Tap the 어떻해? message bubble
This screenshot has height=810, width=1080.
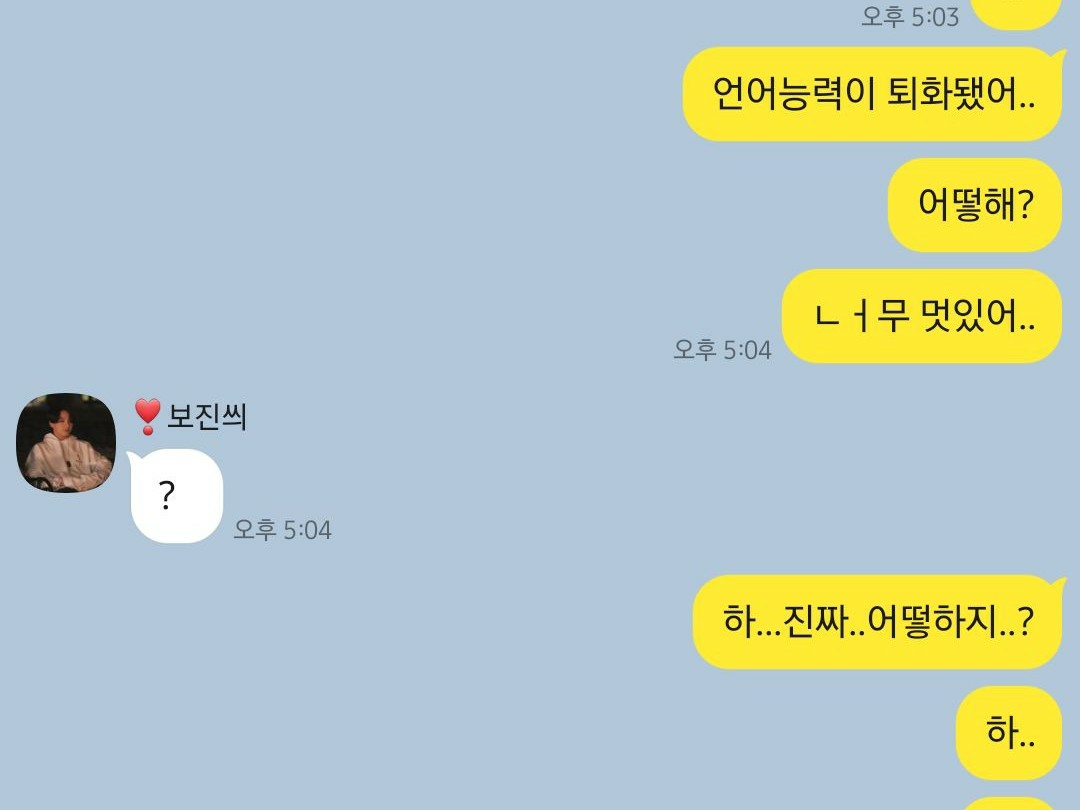pos(975,205)
